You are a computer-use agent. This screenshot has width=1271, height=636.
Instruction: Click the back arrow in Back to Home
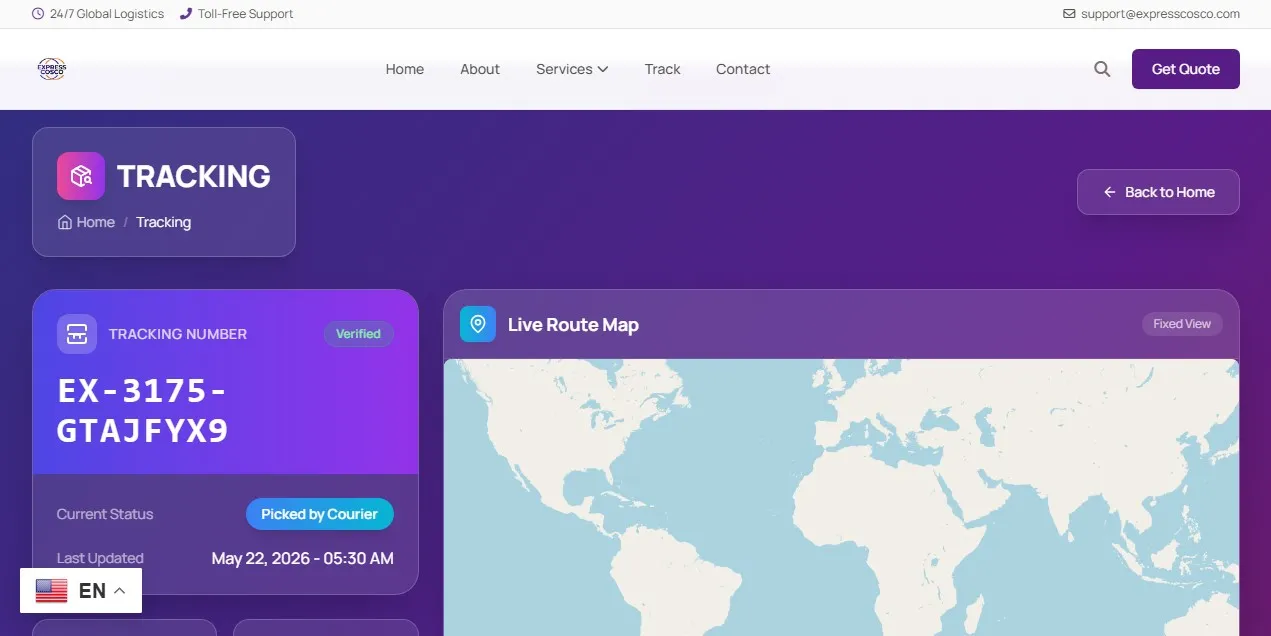1109,192
